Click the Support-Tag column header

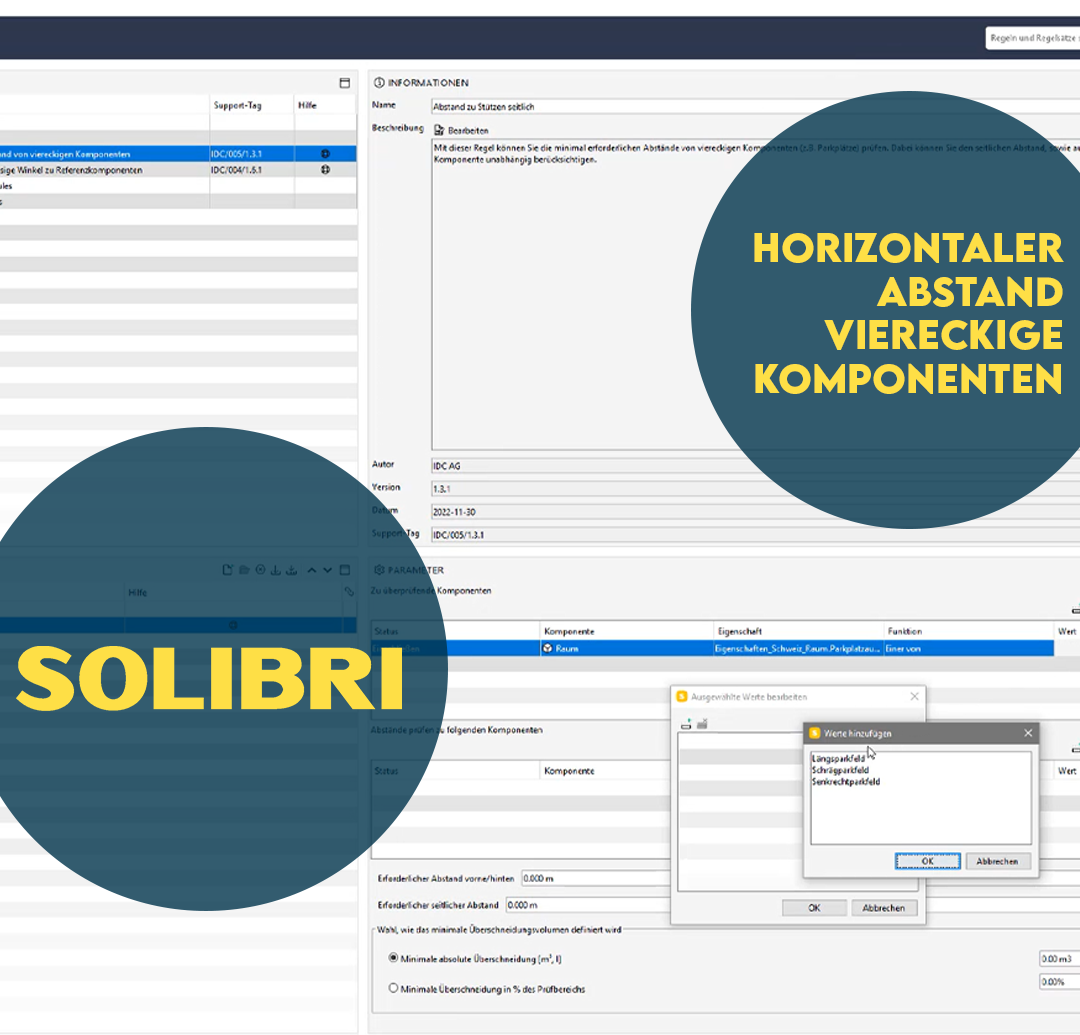[x=238, y=105]
